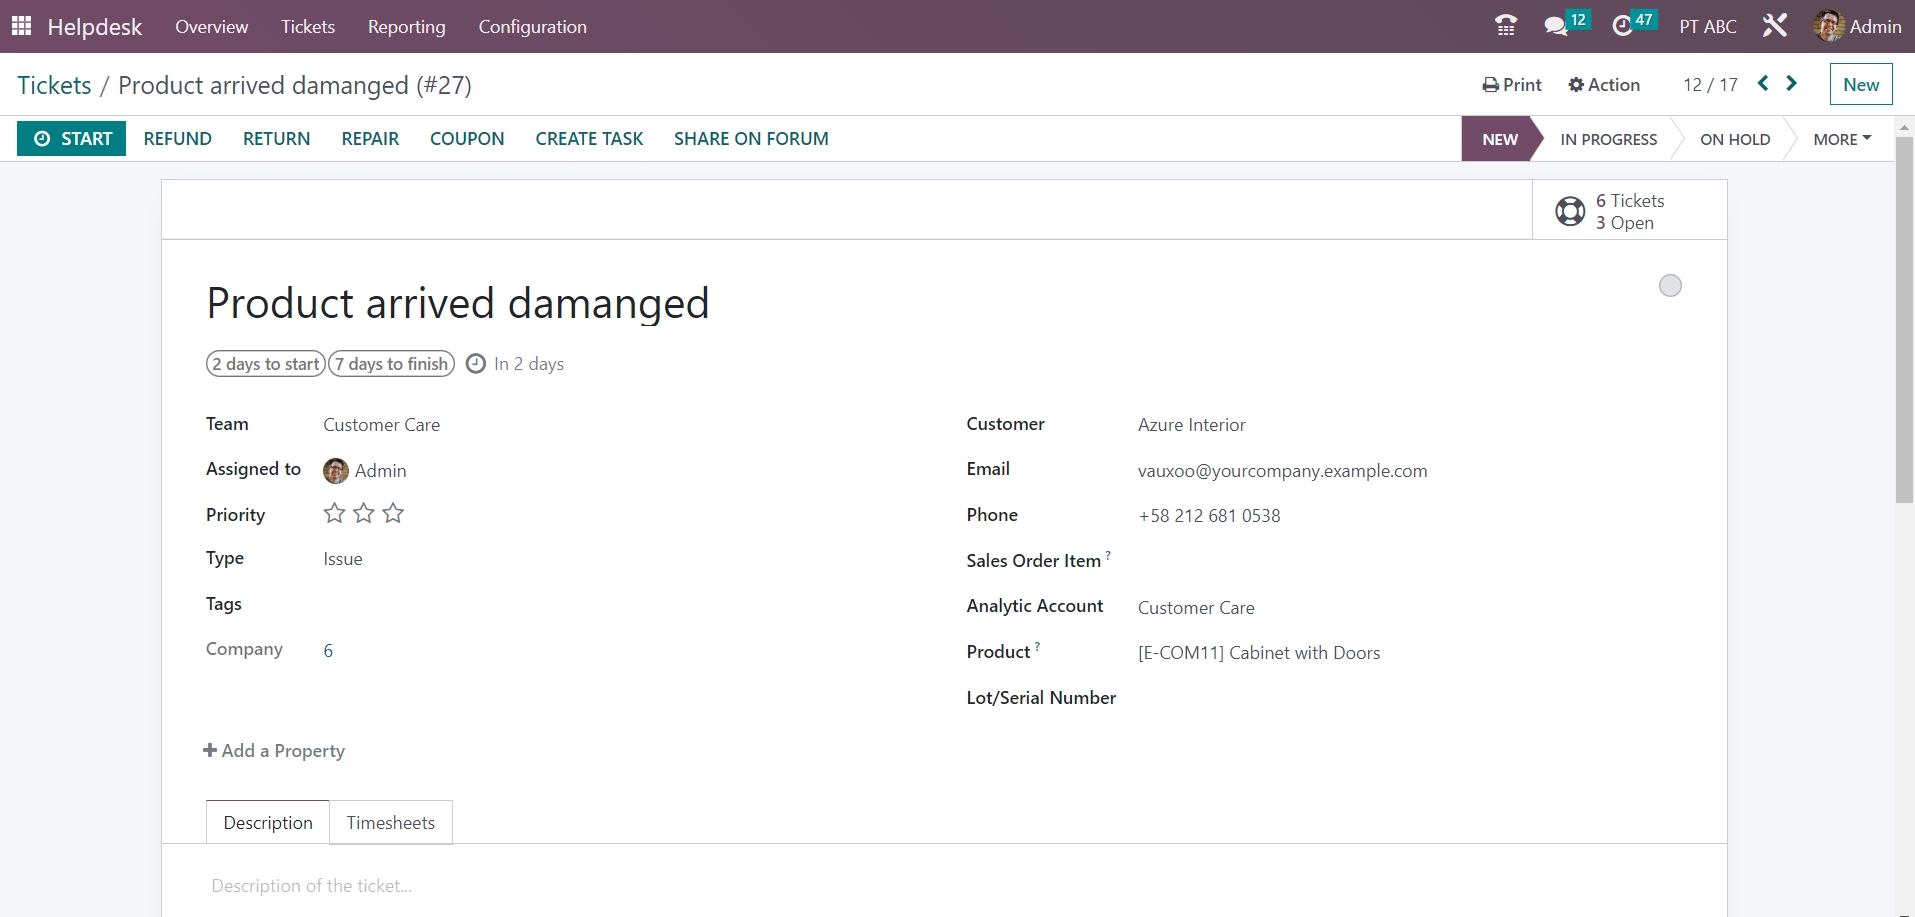Open the Admin user menu
Viewport: 1915px width, 917px height.
[x=1858, y=26]
